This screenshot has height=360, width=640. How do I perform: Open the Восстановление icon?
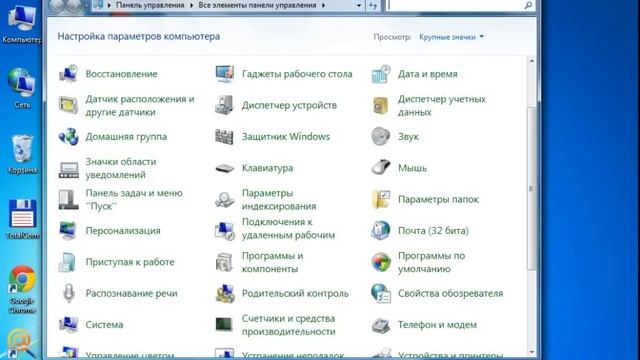(x=68, y=74)
